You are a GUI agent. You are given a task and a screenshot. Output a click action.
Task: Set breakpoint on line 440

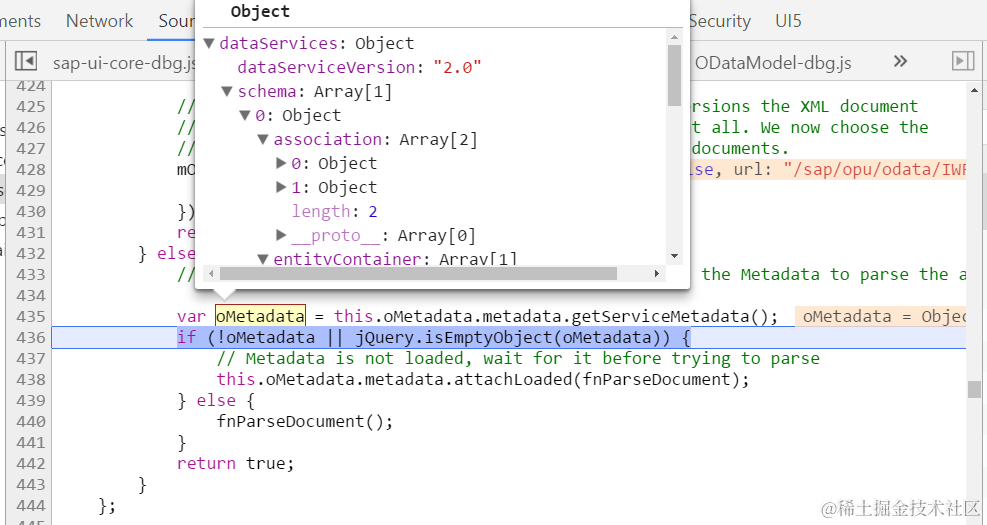pyautogui.click(x=31, y=421)
